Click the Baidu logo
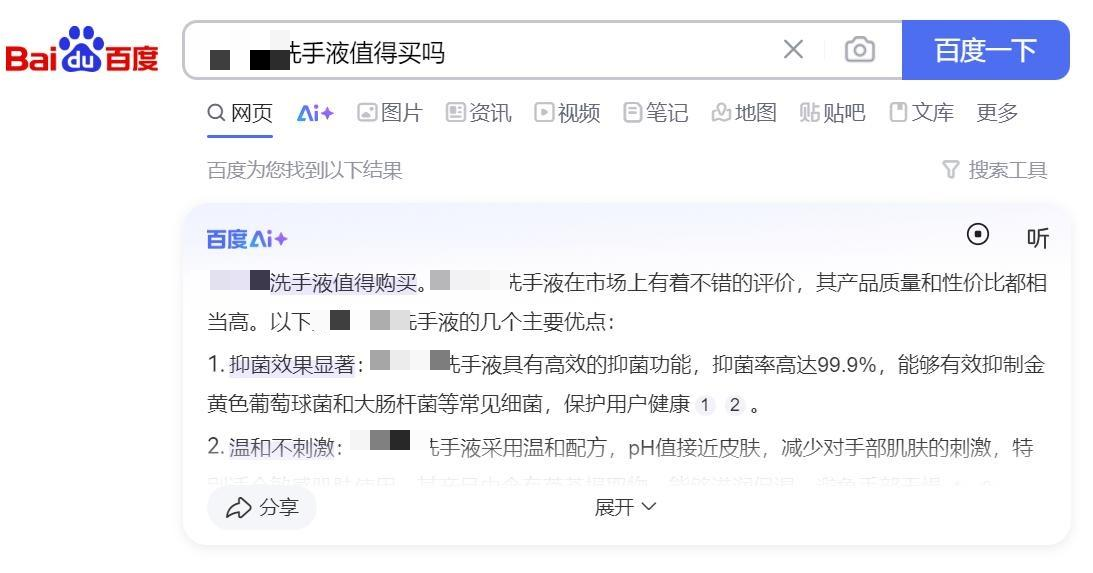1093x573 pixels. 82,51
